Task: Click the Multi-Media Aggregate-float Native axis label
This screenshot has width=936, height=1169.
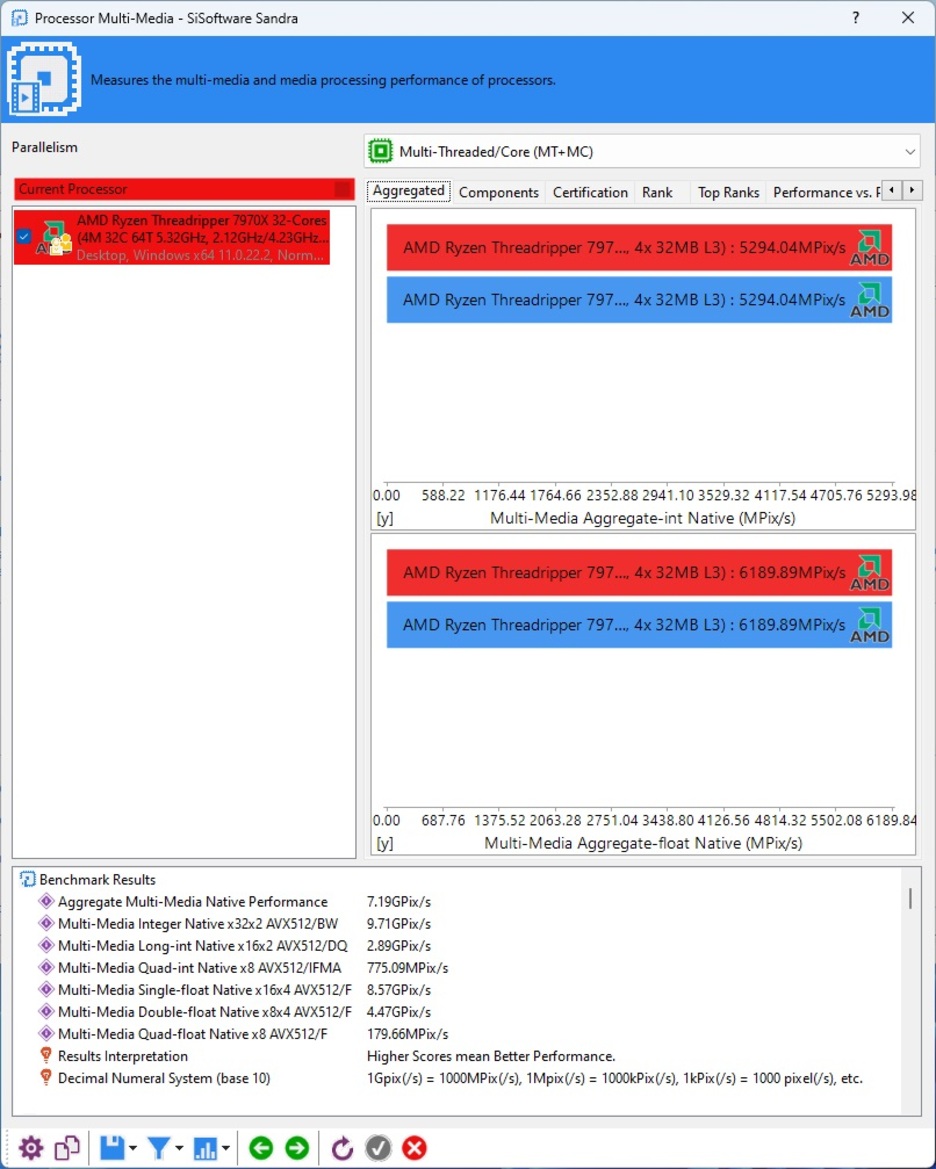Action: tap(643, 843)
